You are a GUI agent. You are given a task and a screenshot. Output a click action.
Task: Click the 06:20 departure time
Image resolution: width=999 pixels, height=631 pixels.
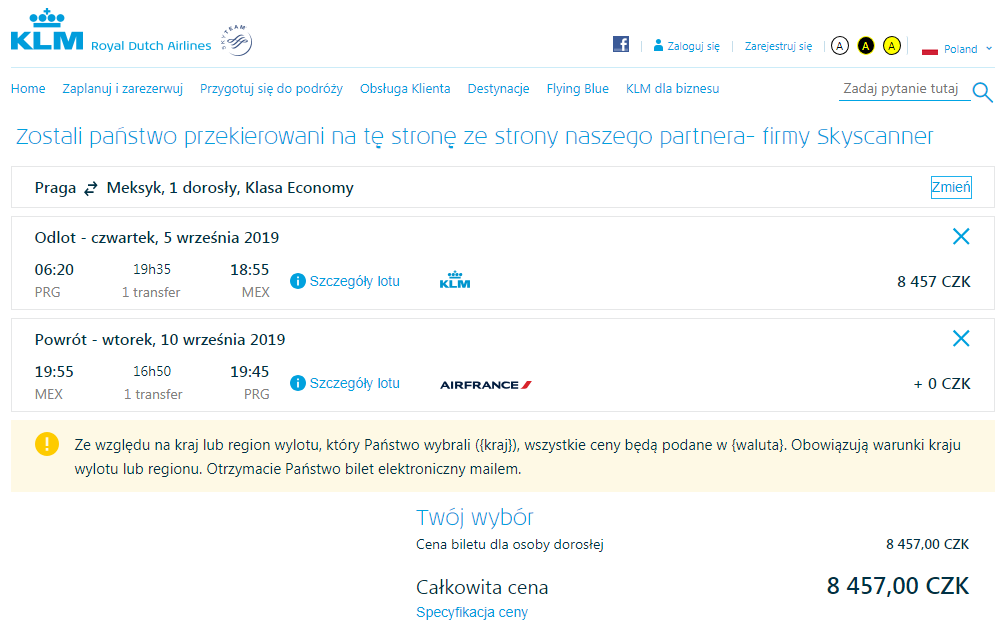pos(54,270)
